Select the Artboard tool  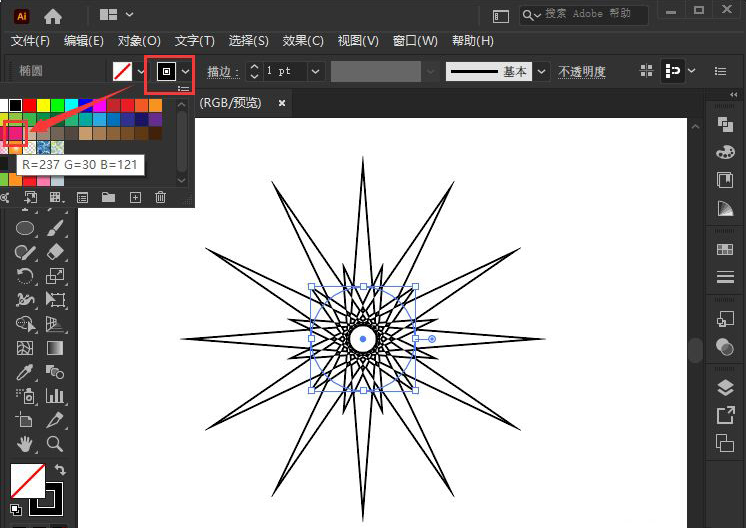click(25, 420)
